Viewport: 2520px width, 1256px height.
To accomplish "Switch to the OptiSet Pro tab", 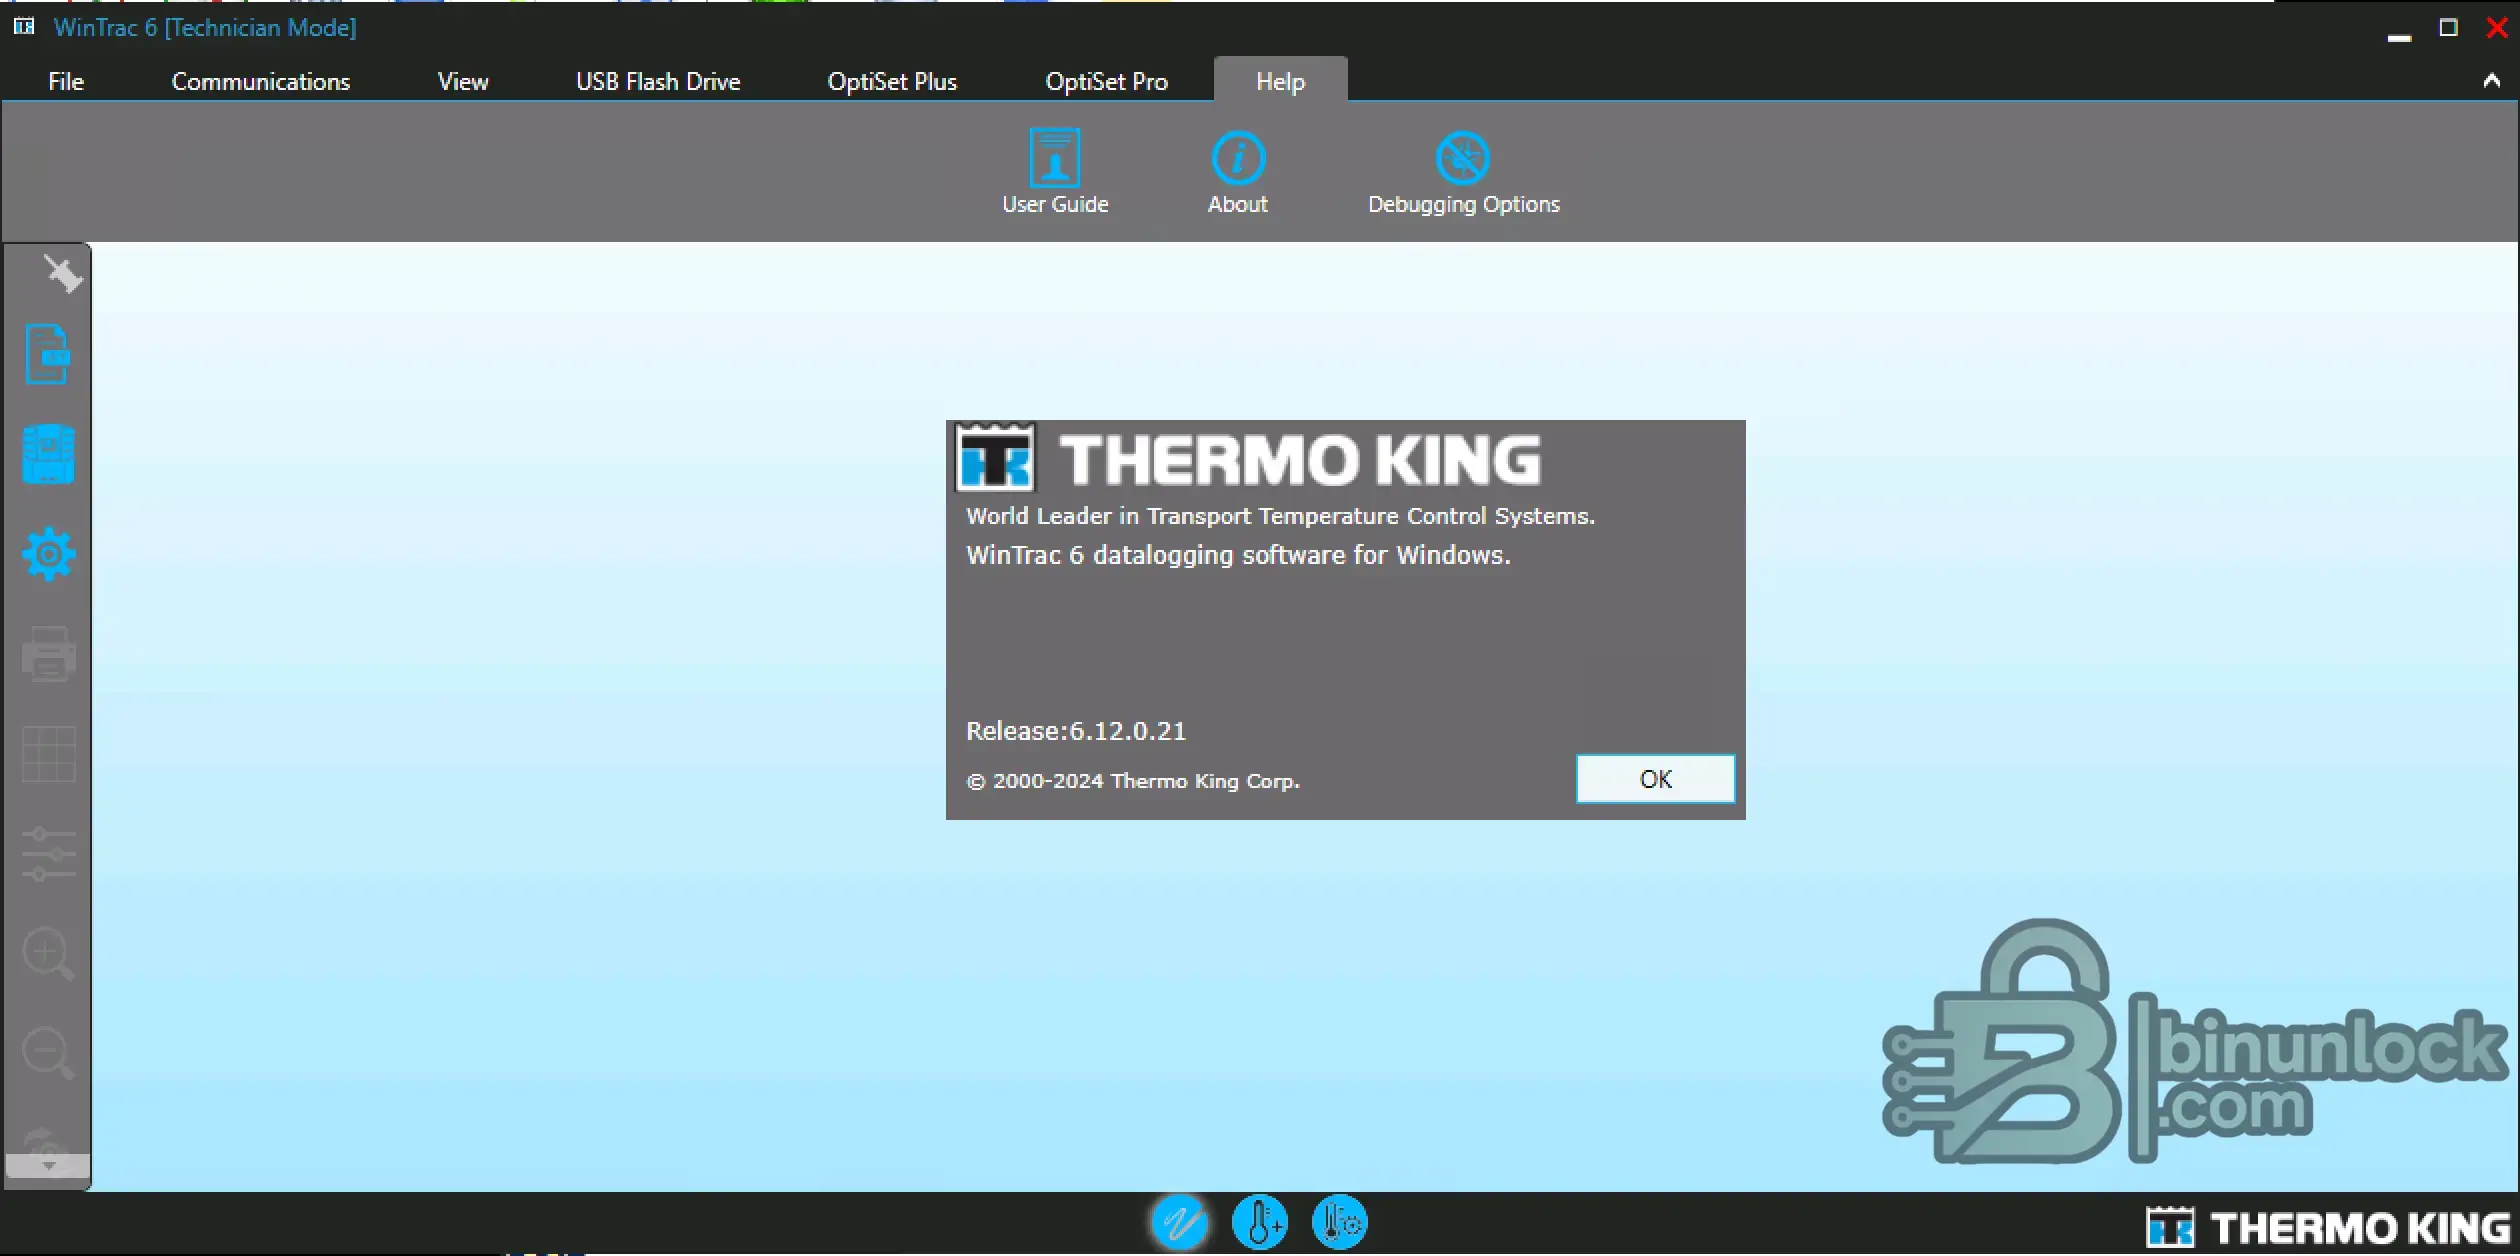I will pos(1106,81).
